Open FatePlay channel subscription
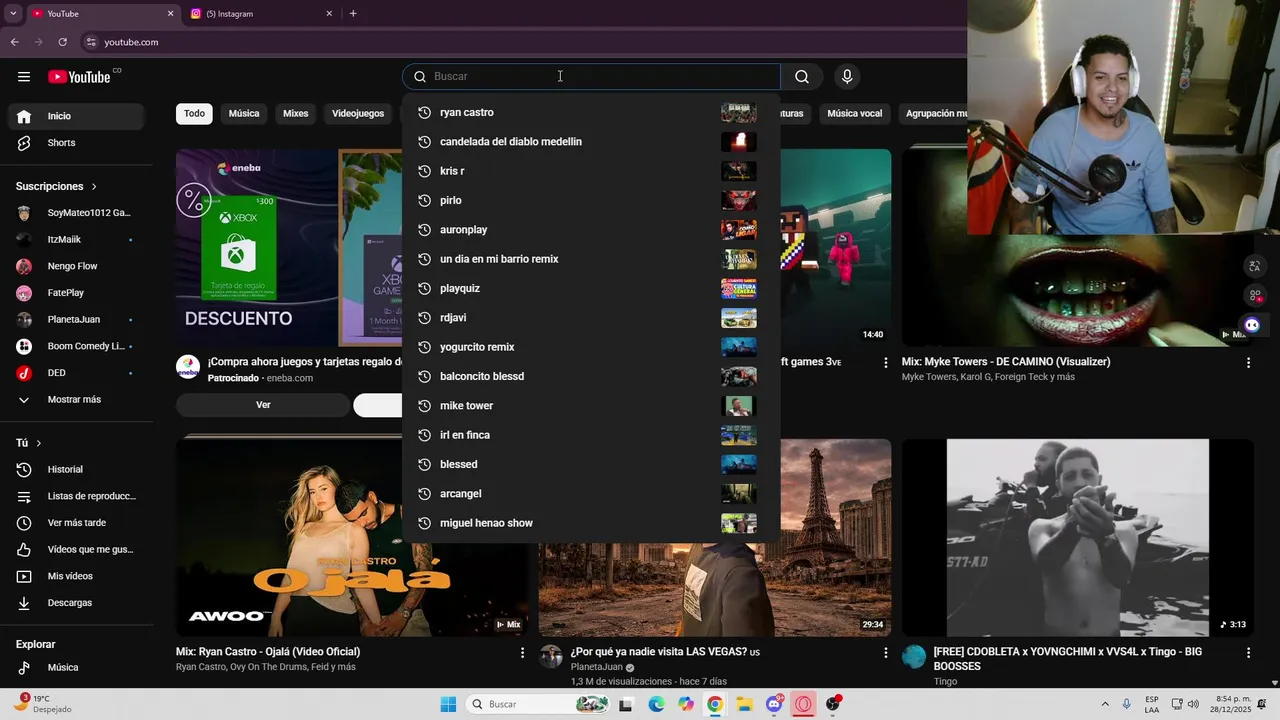This screenshot has width=1280, height=720. tap(76, 293)
